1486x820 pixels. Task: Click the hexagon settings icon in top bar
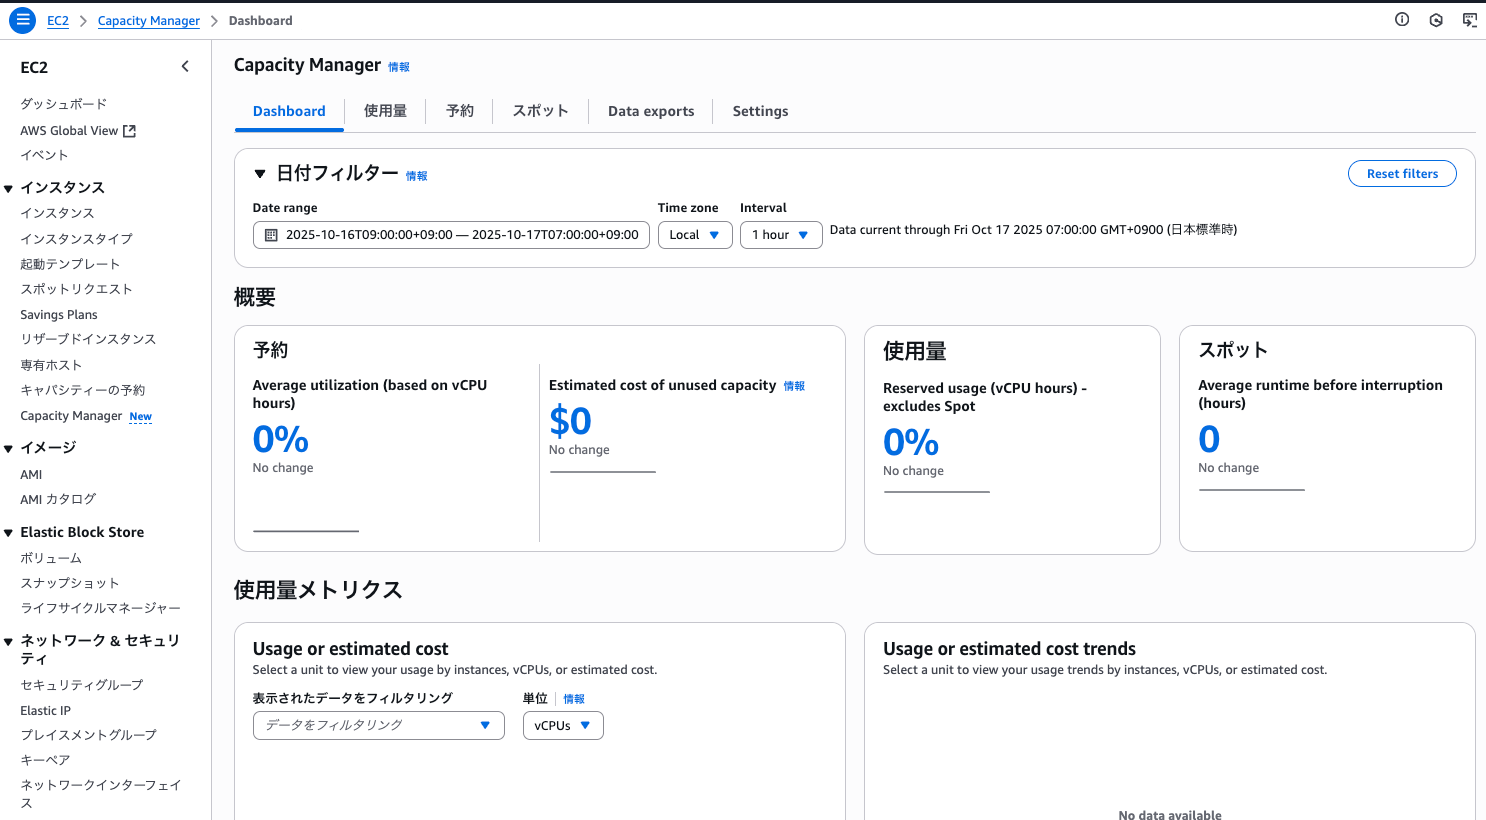pos(1436,20)
